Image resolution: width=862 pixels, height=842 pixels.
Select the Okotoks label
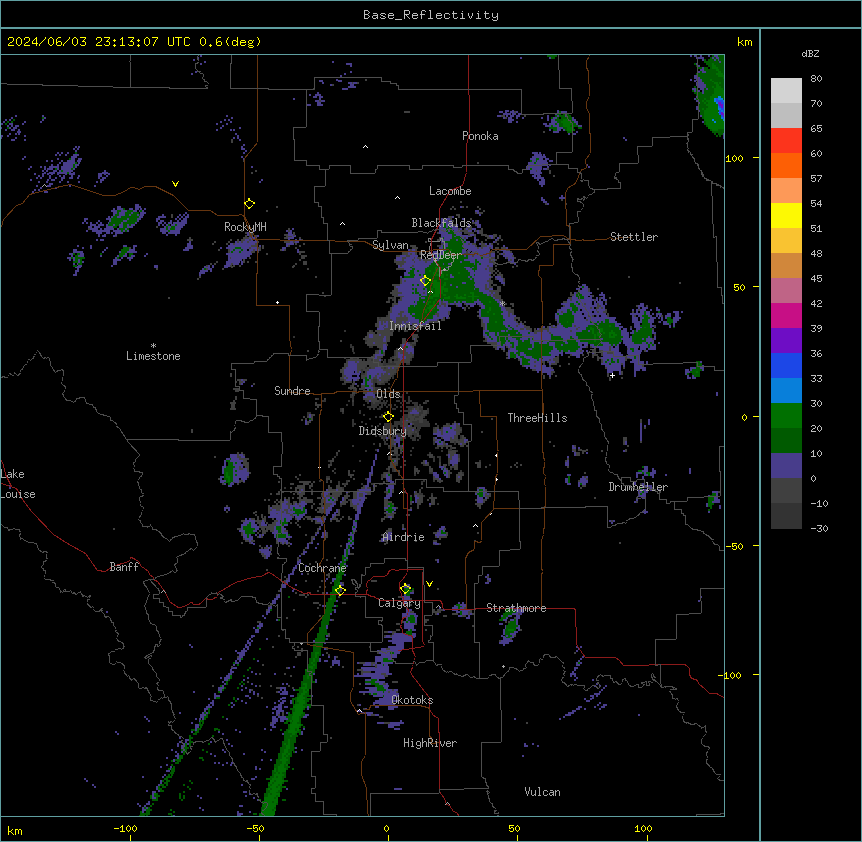tap(412, 700)
